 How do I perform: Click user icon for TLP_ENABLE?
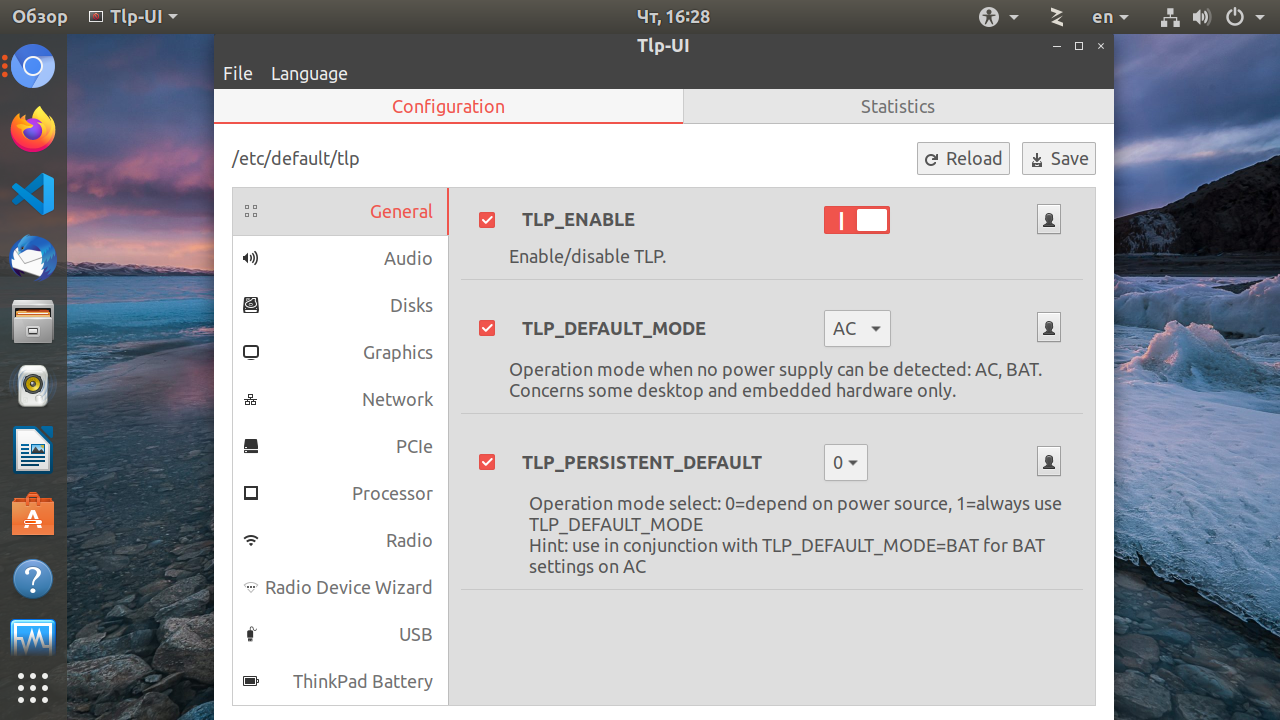(x=1049, y=219)
